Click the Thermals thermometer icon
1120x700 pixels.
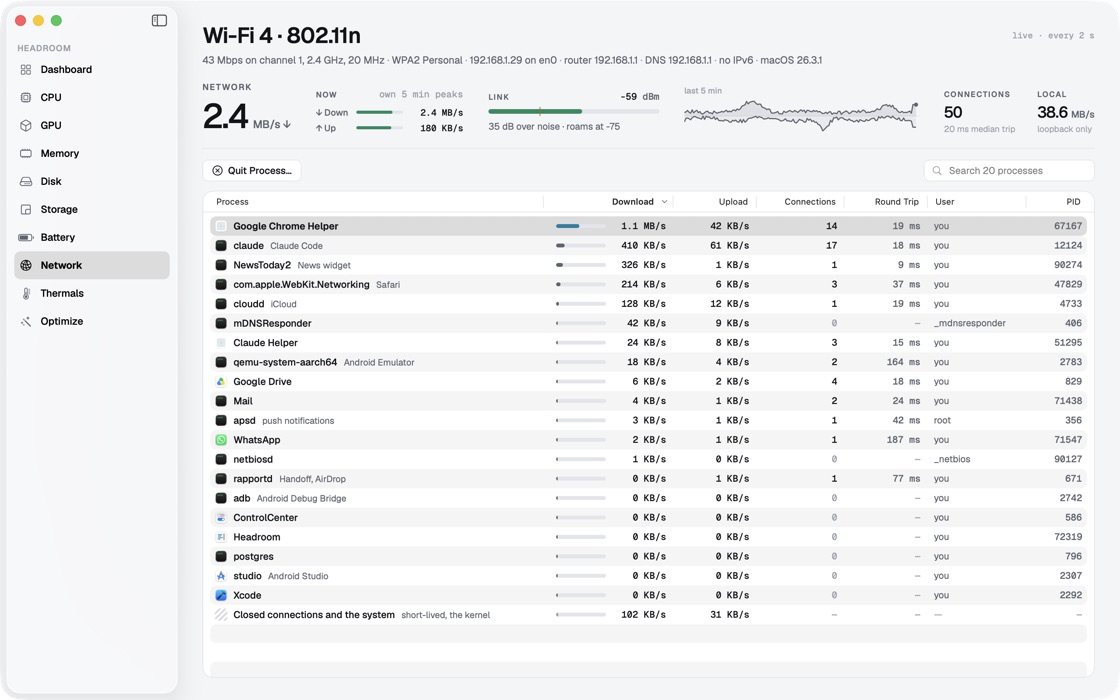tap(26, 293)
